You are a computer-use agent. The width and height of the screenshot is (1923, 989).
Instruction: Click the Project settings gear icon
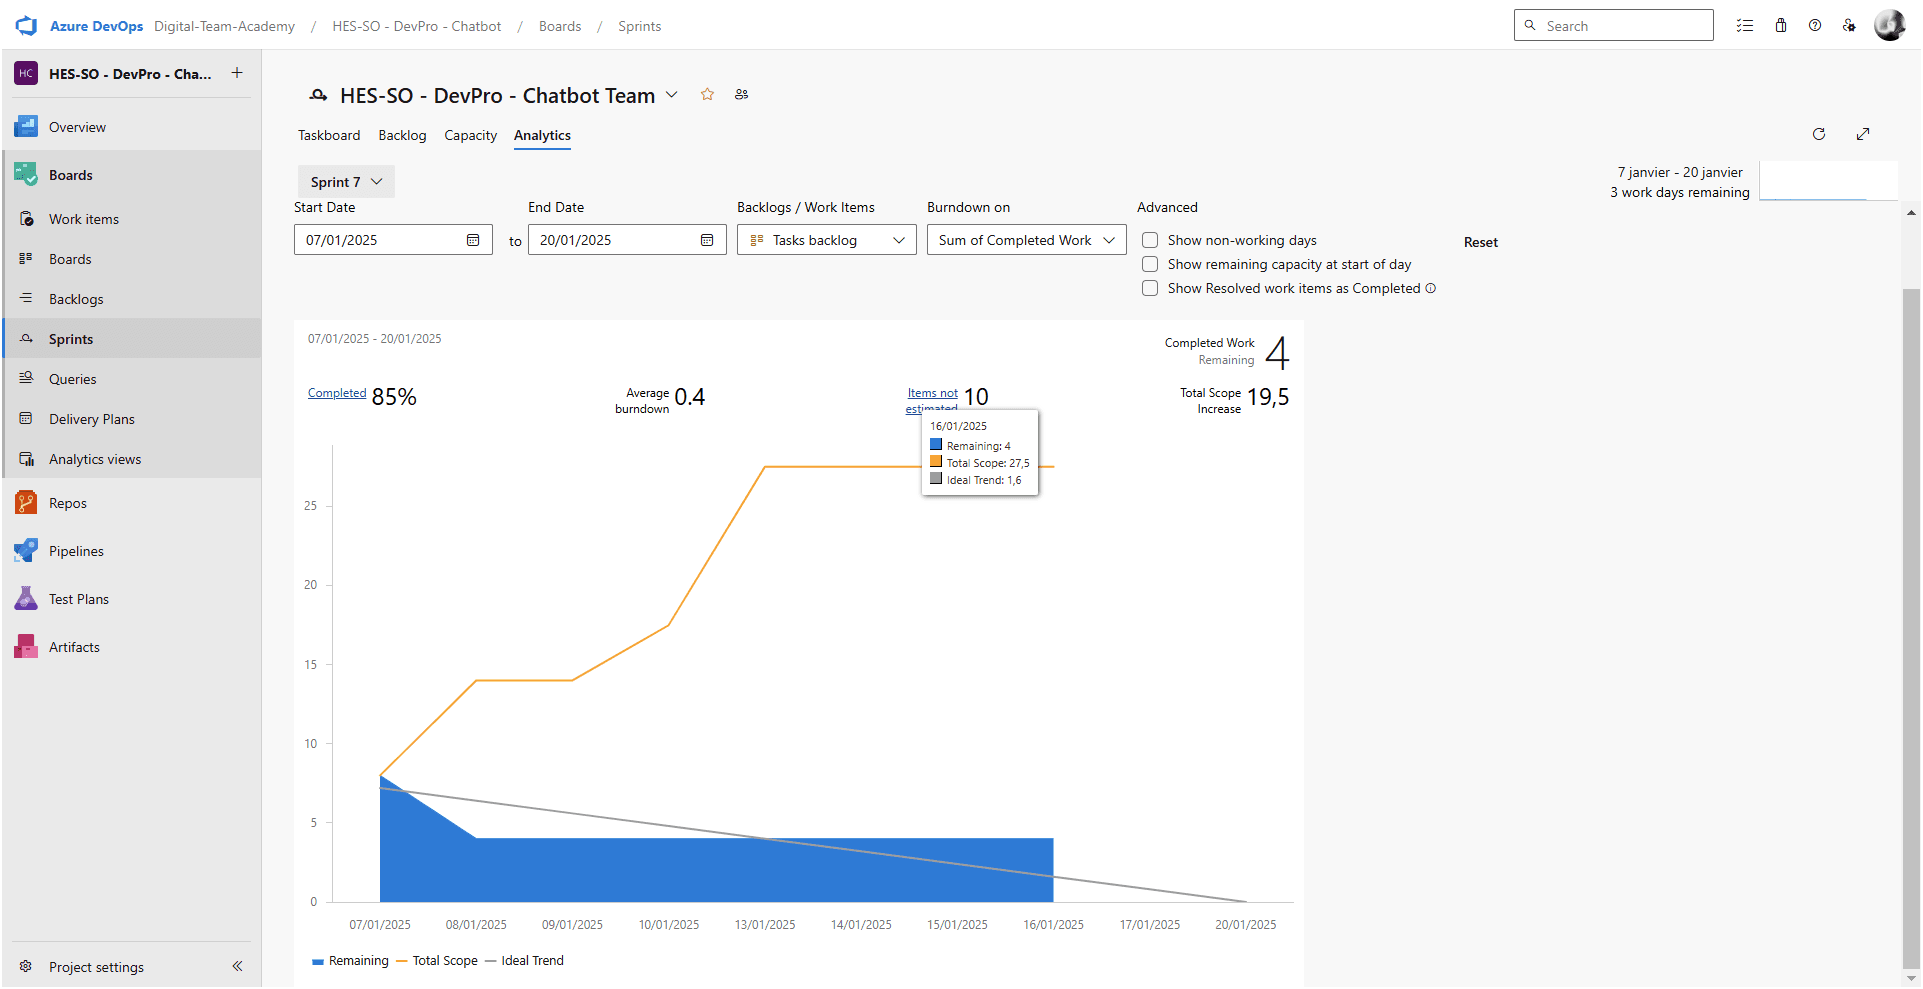tap(26, 967)
